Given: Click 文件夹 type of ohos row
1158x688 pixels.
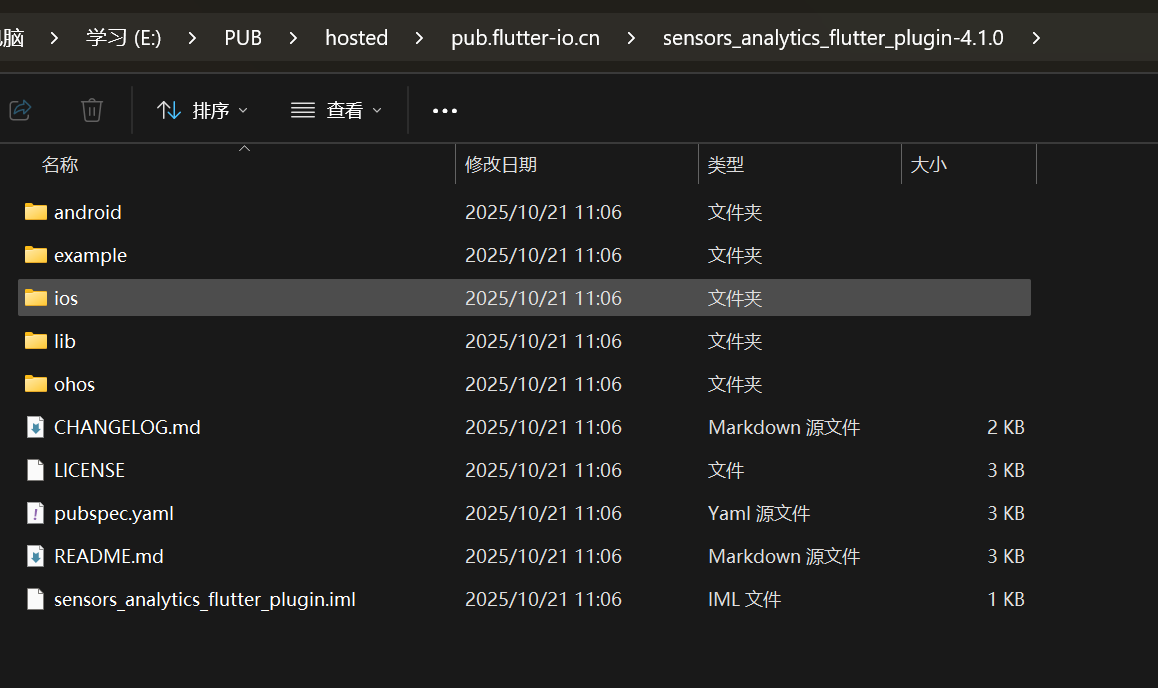Looking at the screenshot, I should pos(735,384).
